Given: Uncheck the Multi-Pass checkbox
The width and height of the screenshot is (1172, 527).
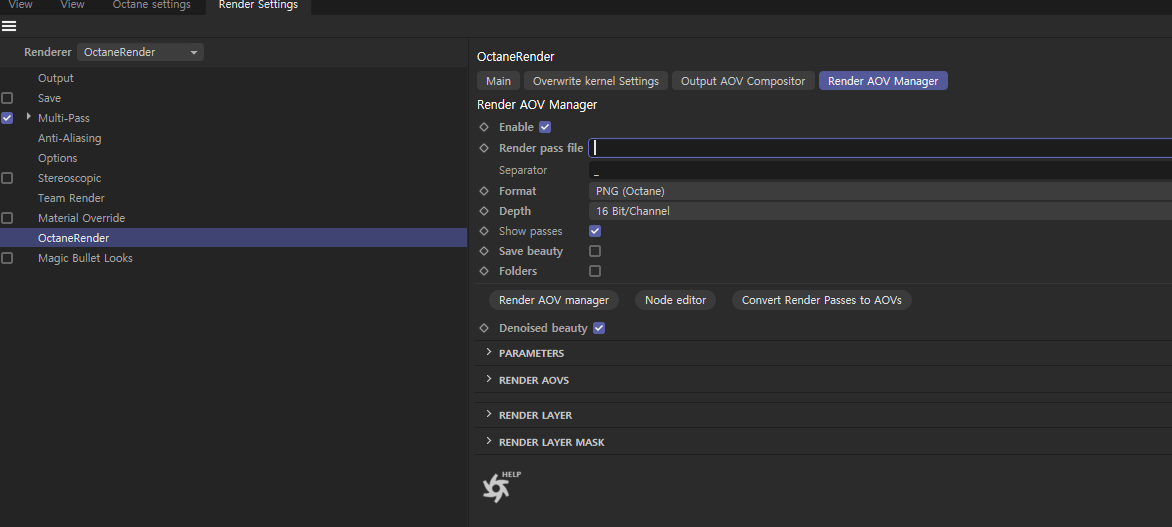Looking at the screenshot, I should 7,118.
